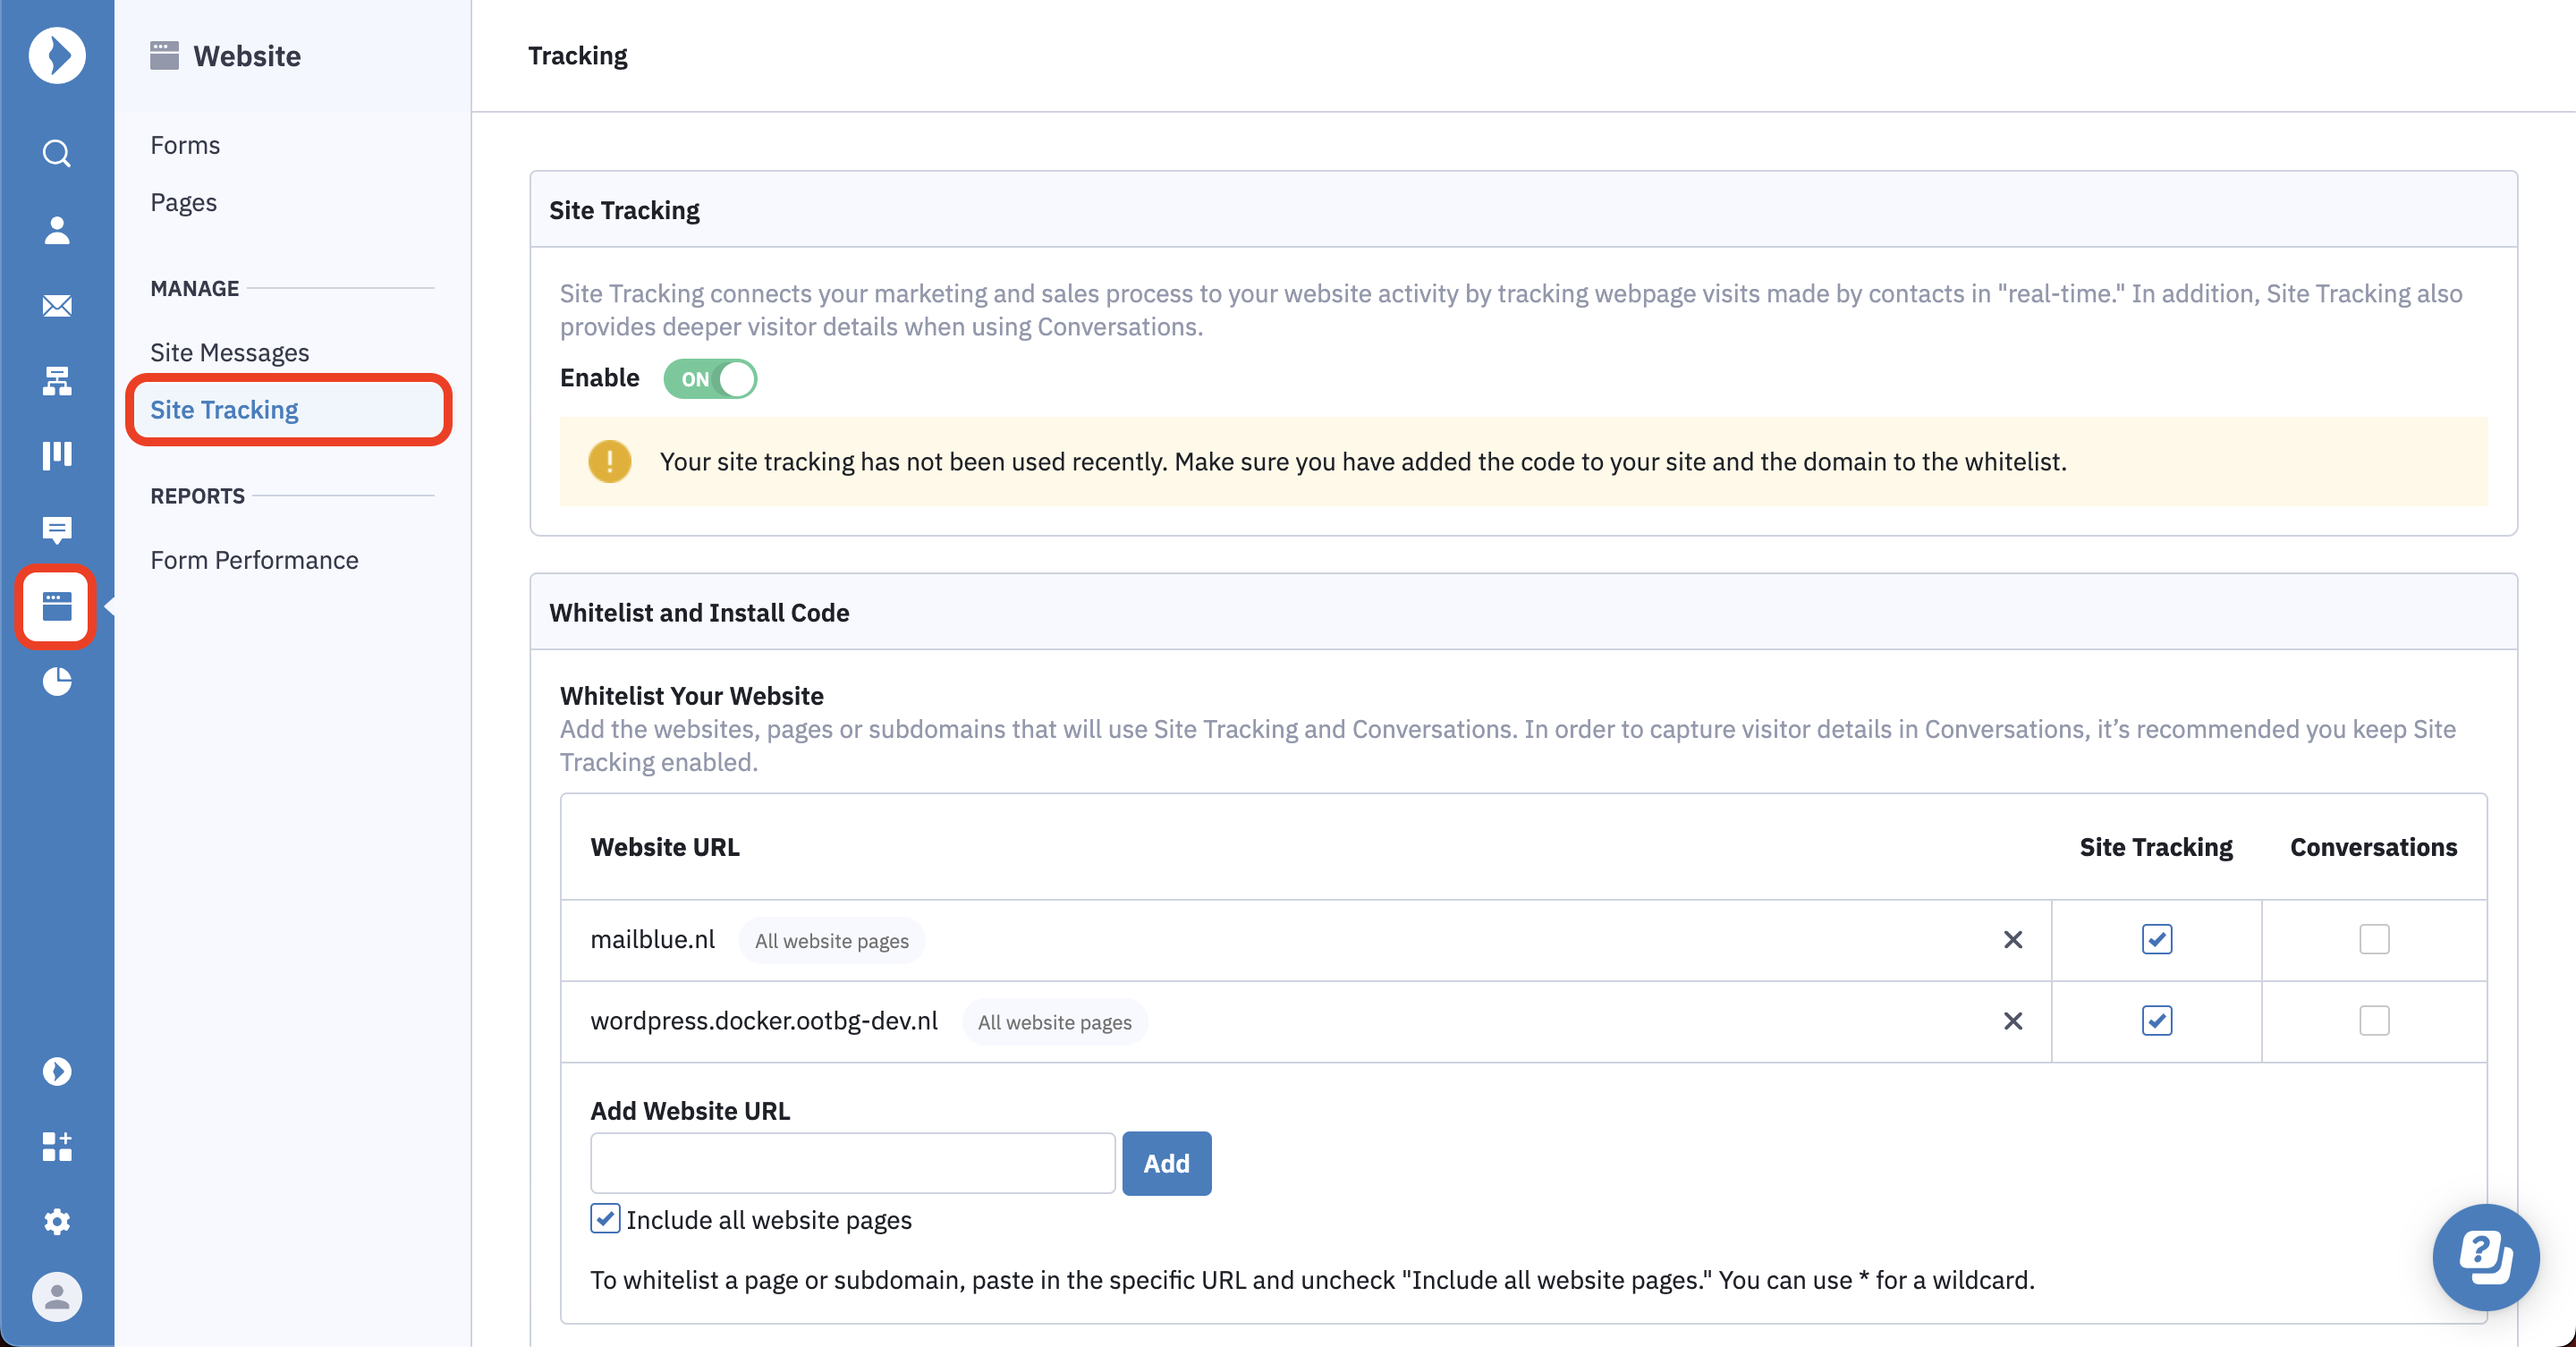
Task: Click the Conversations column header
Action: pyautogui.click(x=2373, y=847)
